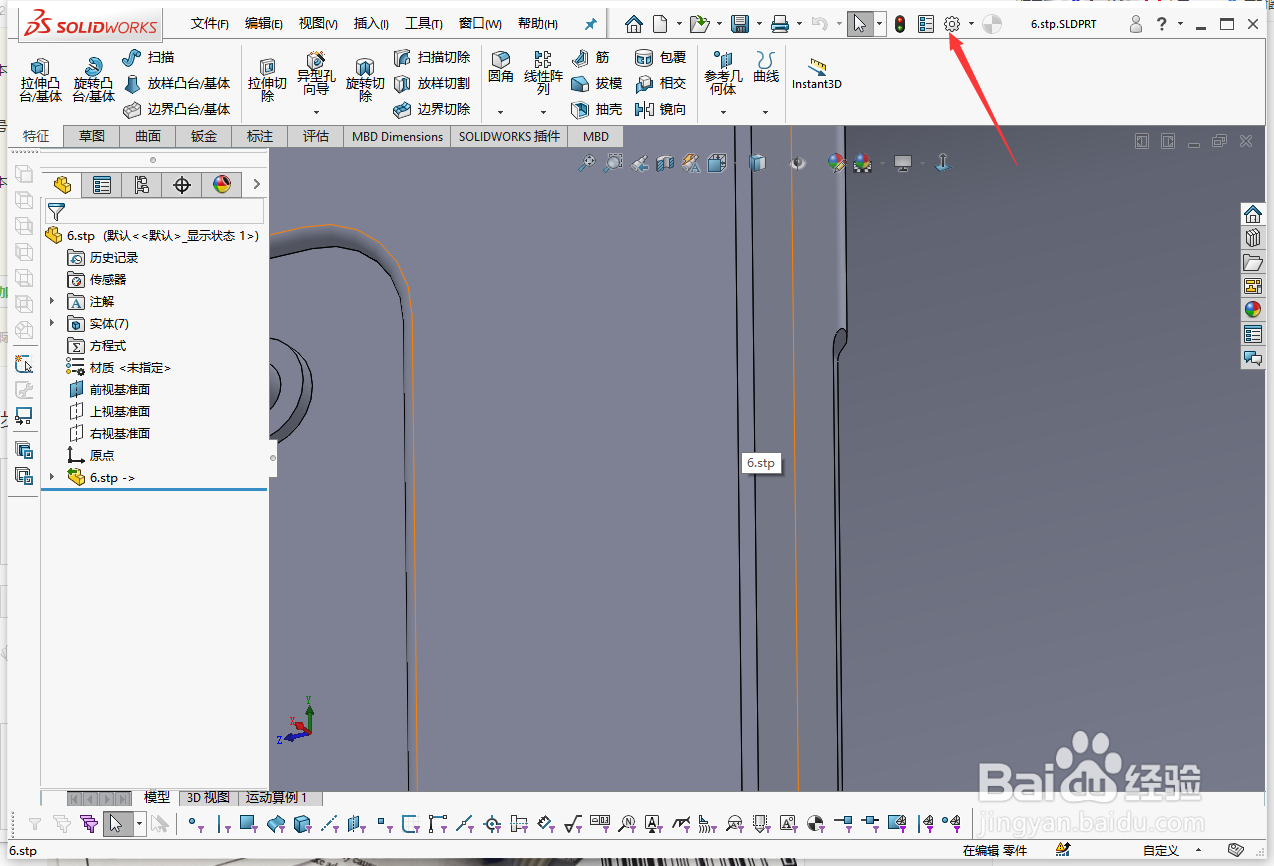Choose the Lofted Cut (放样切割) command
Screen dimensions: 1274x866
pos(432,84)
